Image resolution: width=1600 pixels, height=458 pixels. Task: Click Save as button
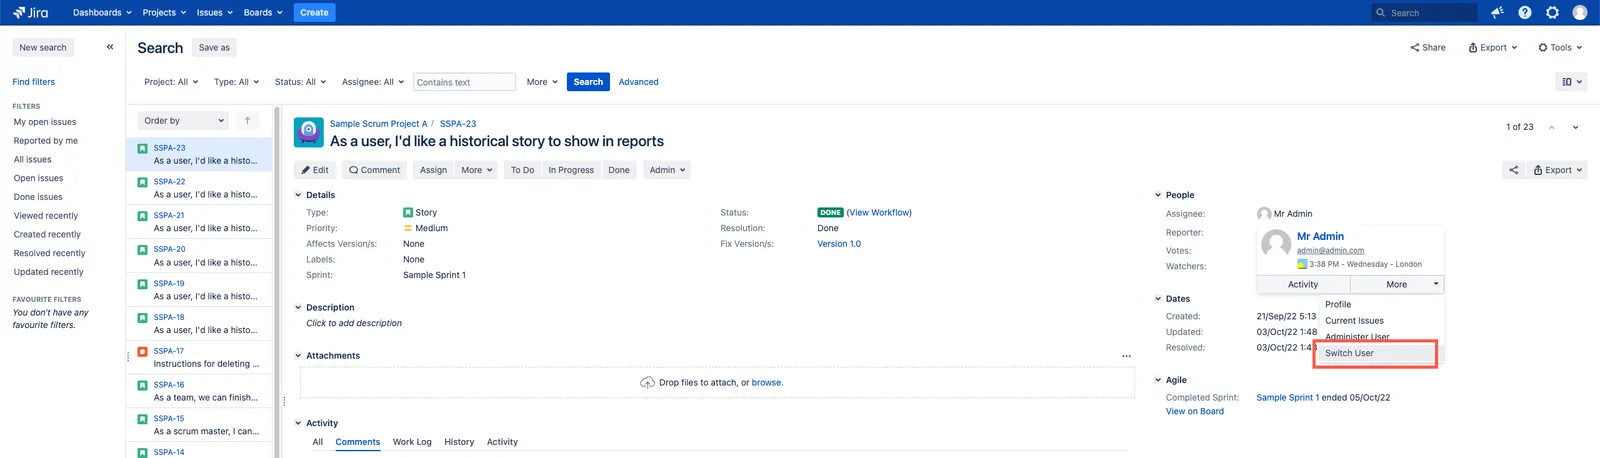click(x=214, y=47)
